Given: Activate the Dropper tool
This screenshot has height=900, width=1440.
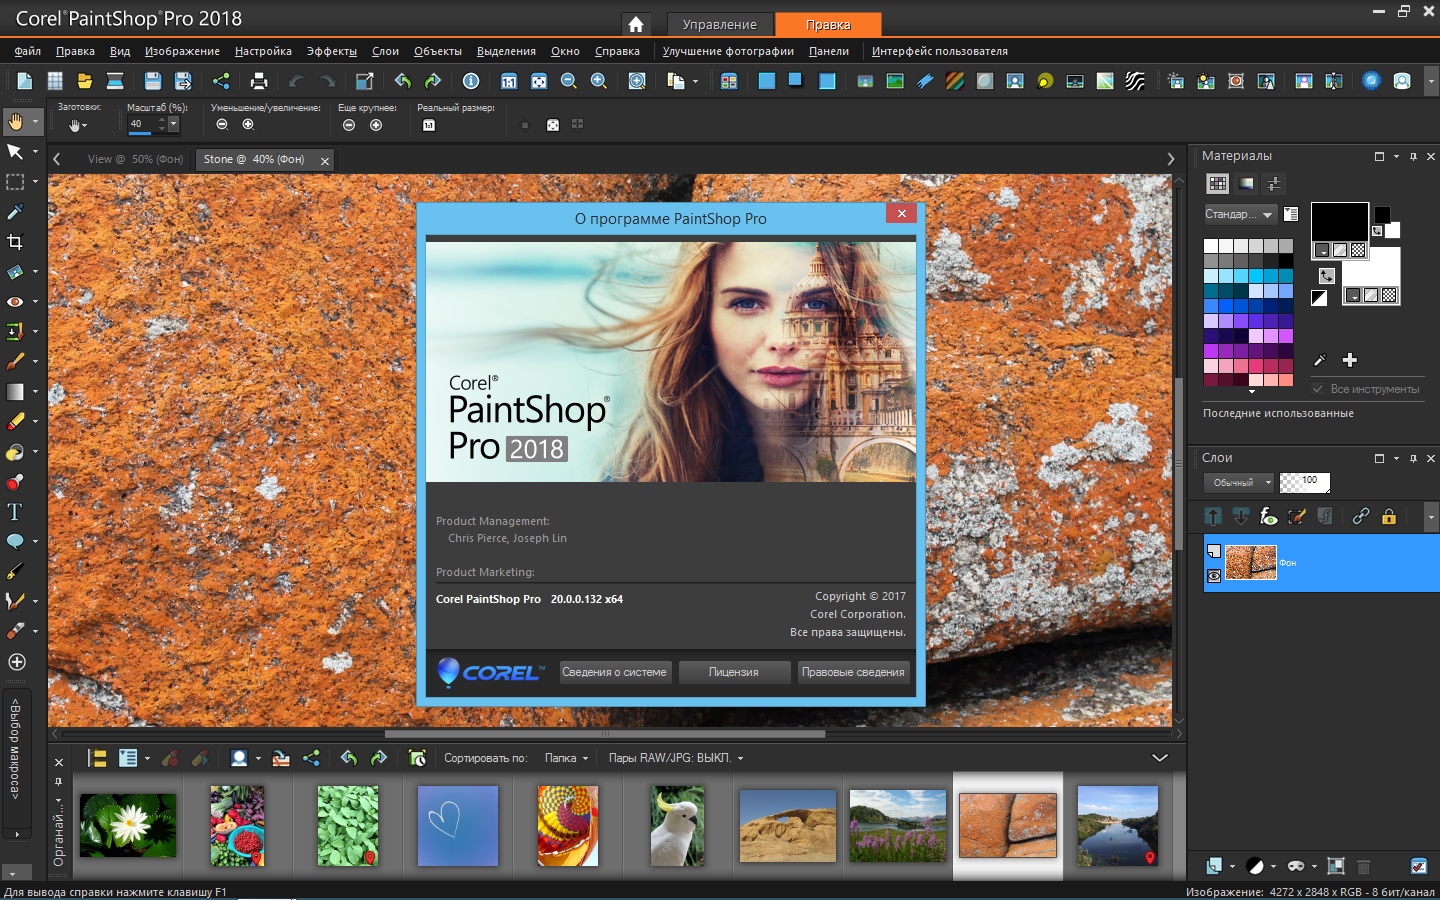Looking at the screenshot, I should coord(16,212).
